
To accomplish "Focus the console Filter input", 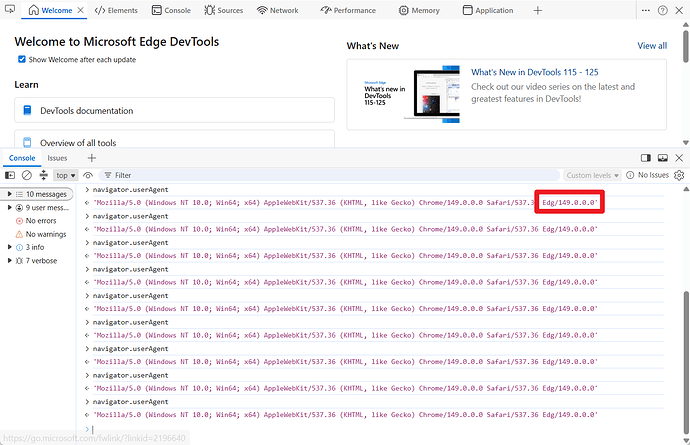I will [x=330, y=175].
